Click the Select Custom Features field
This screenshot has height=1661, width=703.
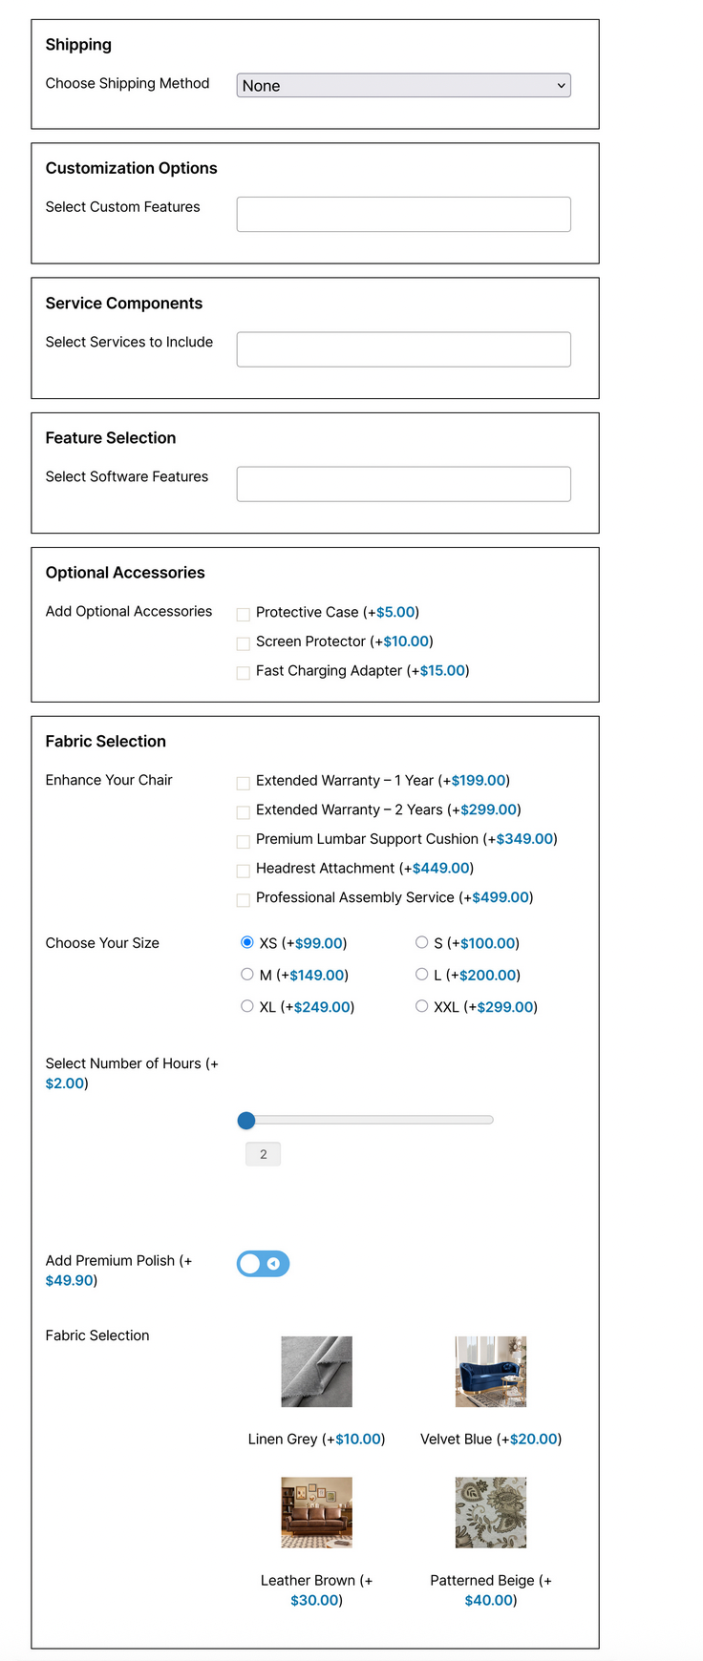point(403,214)
